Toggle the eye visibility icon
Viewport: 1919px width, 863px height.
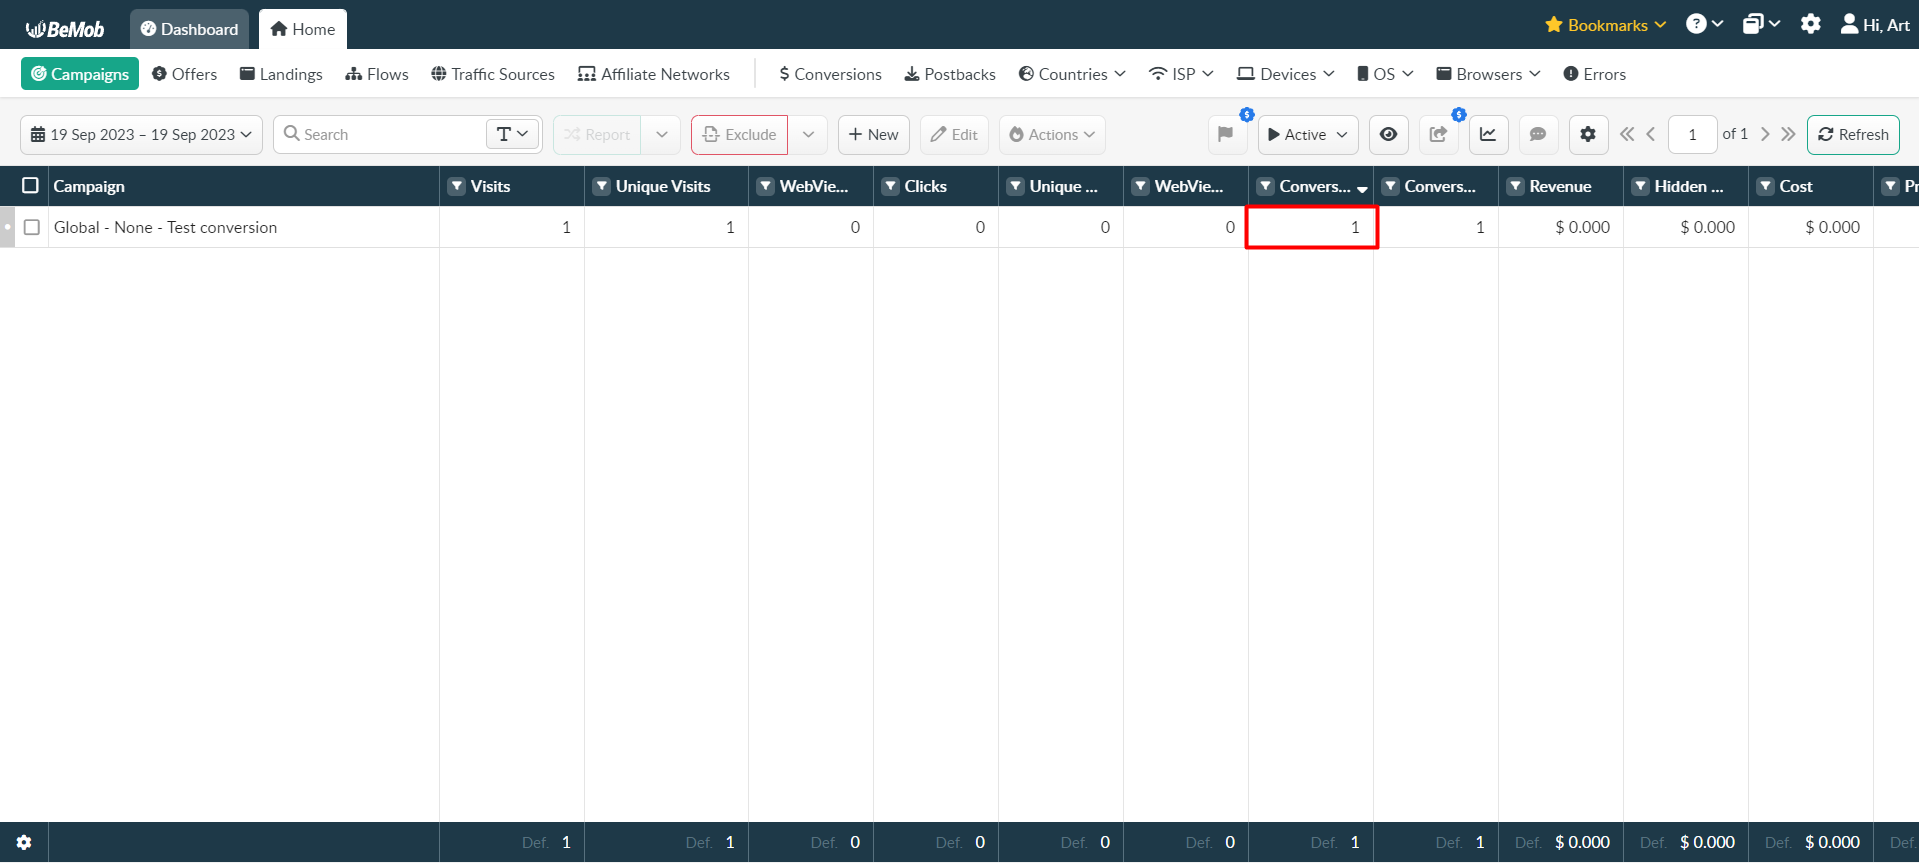click(x=1388, y=134)
